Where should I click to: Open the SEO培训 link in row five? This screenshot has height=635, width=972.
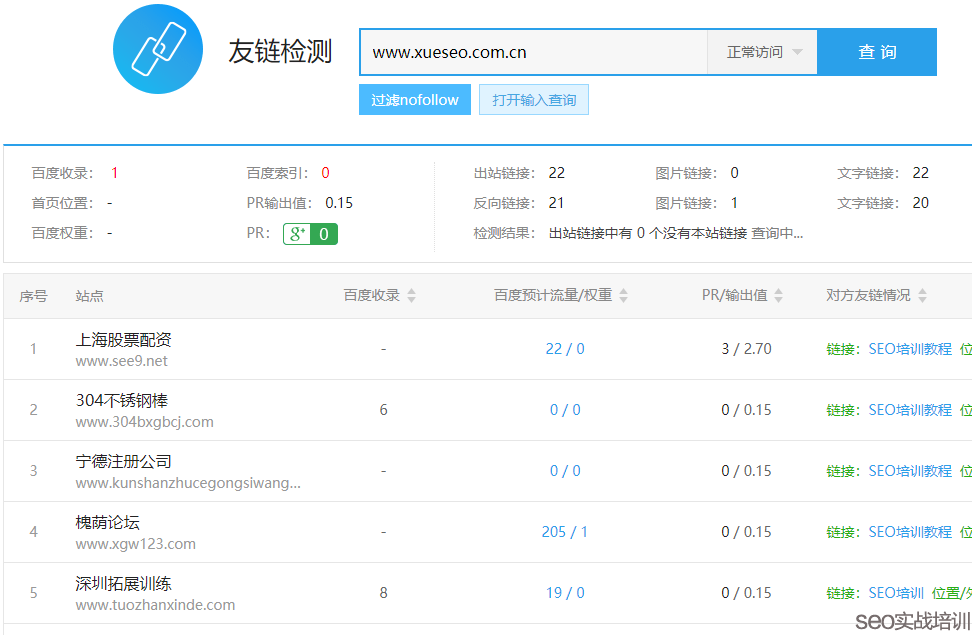[x=895, y=592]
